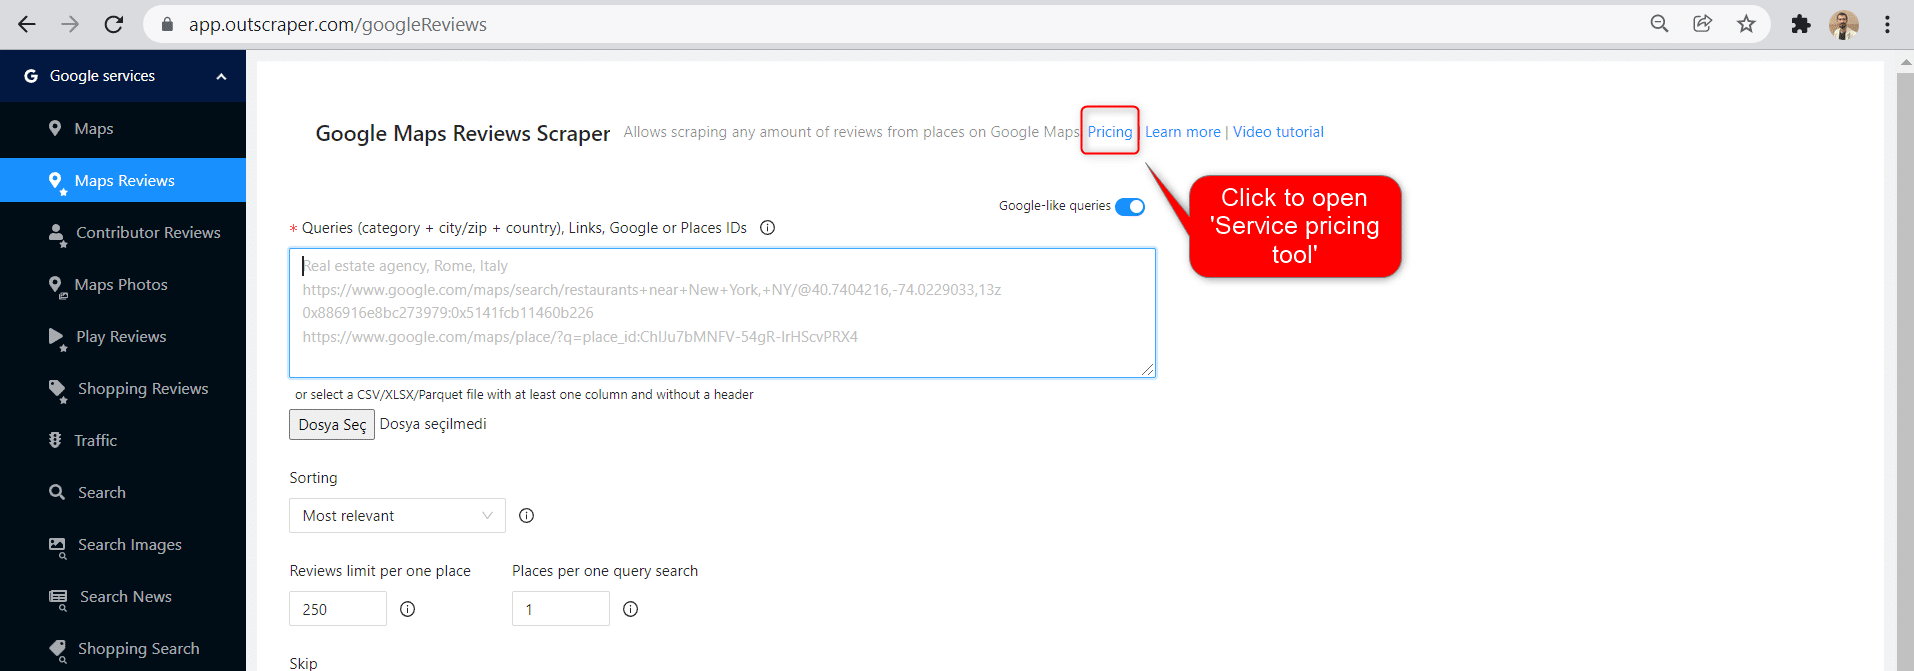Click the browser forward arrow
Screen dimensions: 1914x671
(70, 24)
